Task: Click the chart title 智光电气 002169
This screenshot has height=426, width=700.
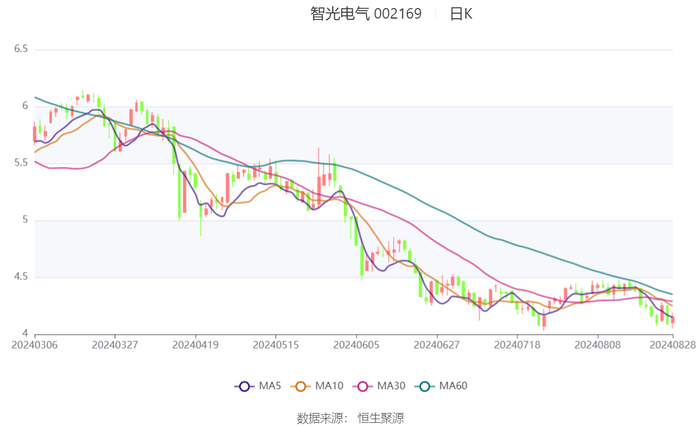Action: point(366,14)
